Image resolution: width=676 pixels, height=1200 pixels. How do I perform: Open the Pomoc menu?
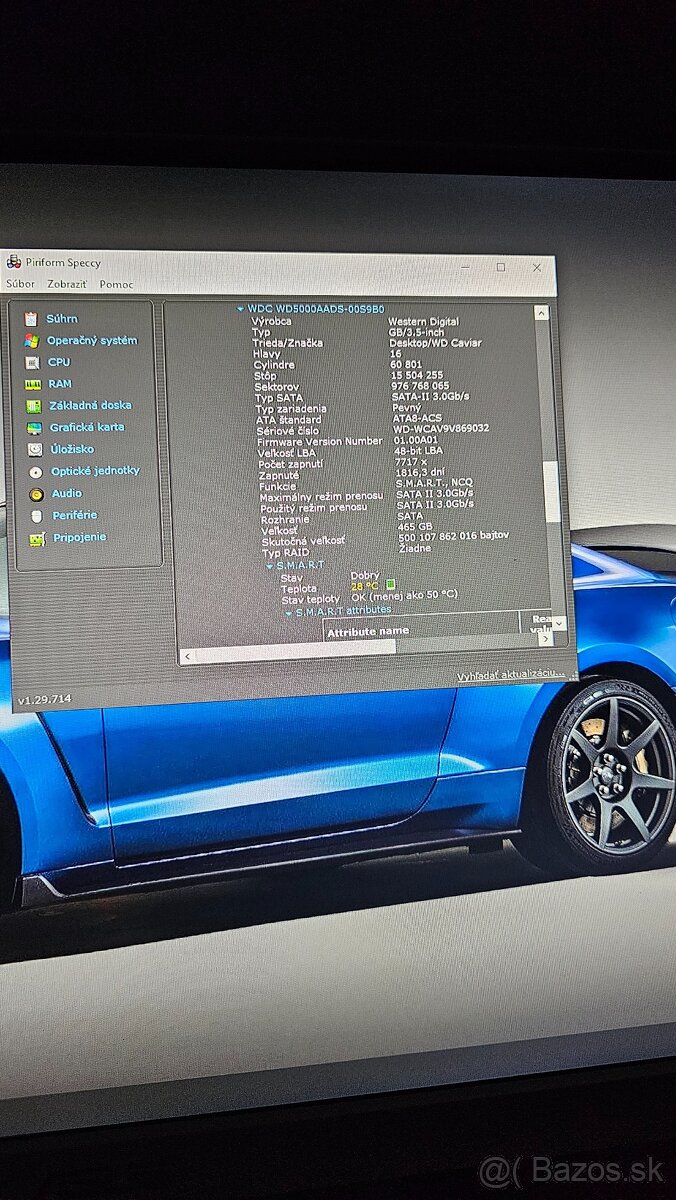coord(116,284)
